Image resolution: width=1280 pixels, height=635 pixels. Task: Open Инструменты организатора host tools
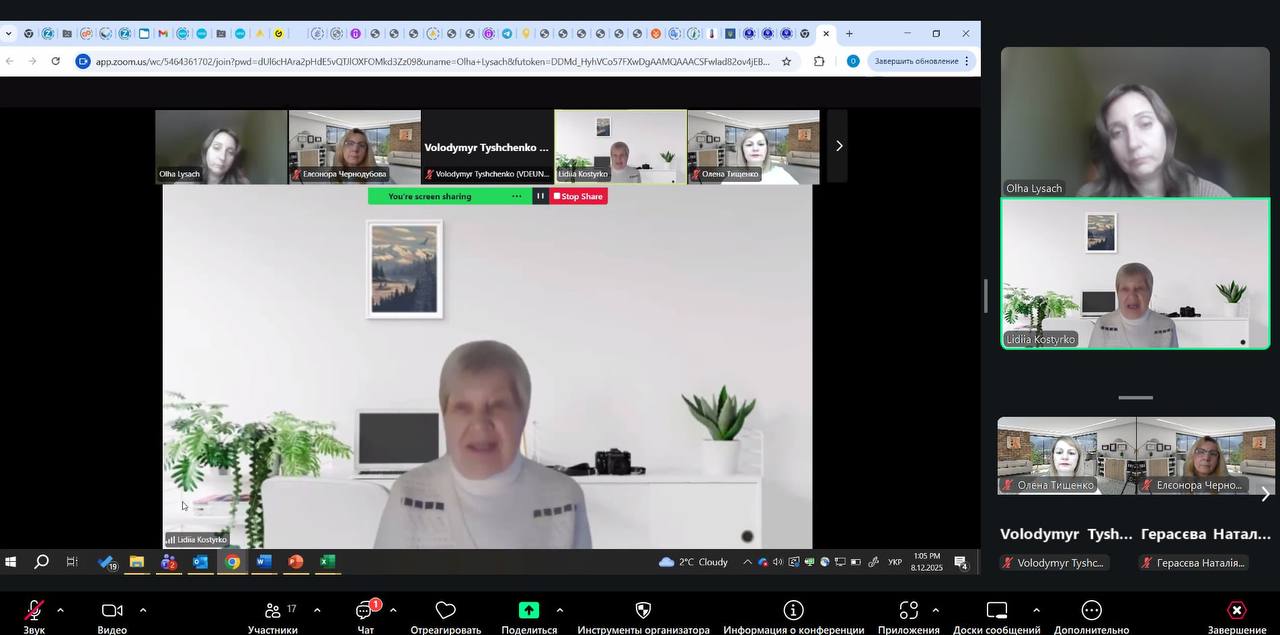click(643, 611)
